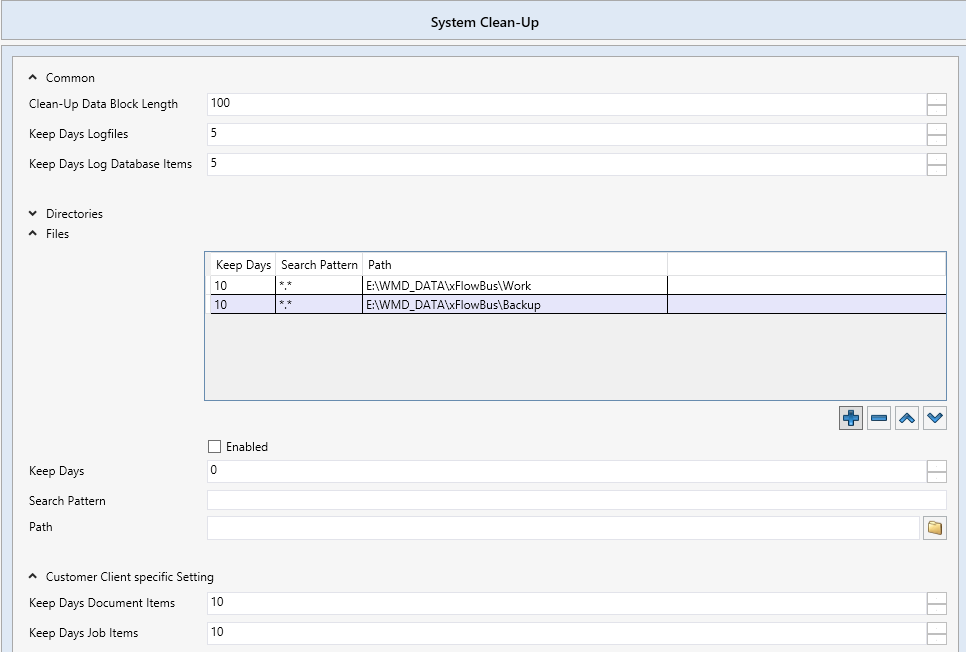Click into the Path text field

562,528
